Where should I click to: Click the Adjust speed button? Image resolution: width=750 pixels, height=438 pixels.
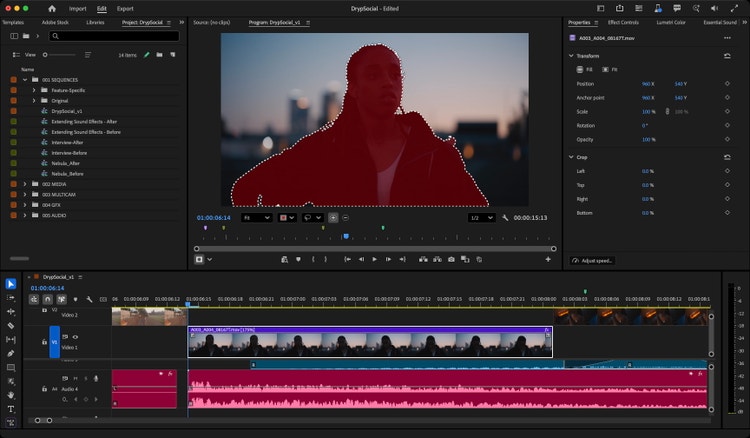[592, 261]
